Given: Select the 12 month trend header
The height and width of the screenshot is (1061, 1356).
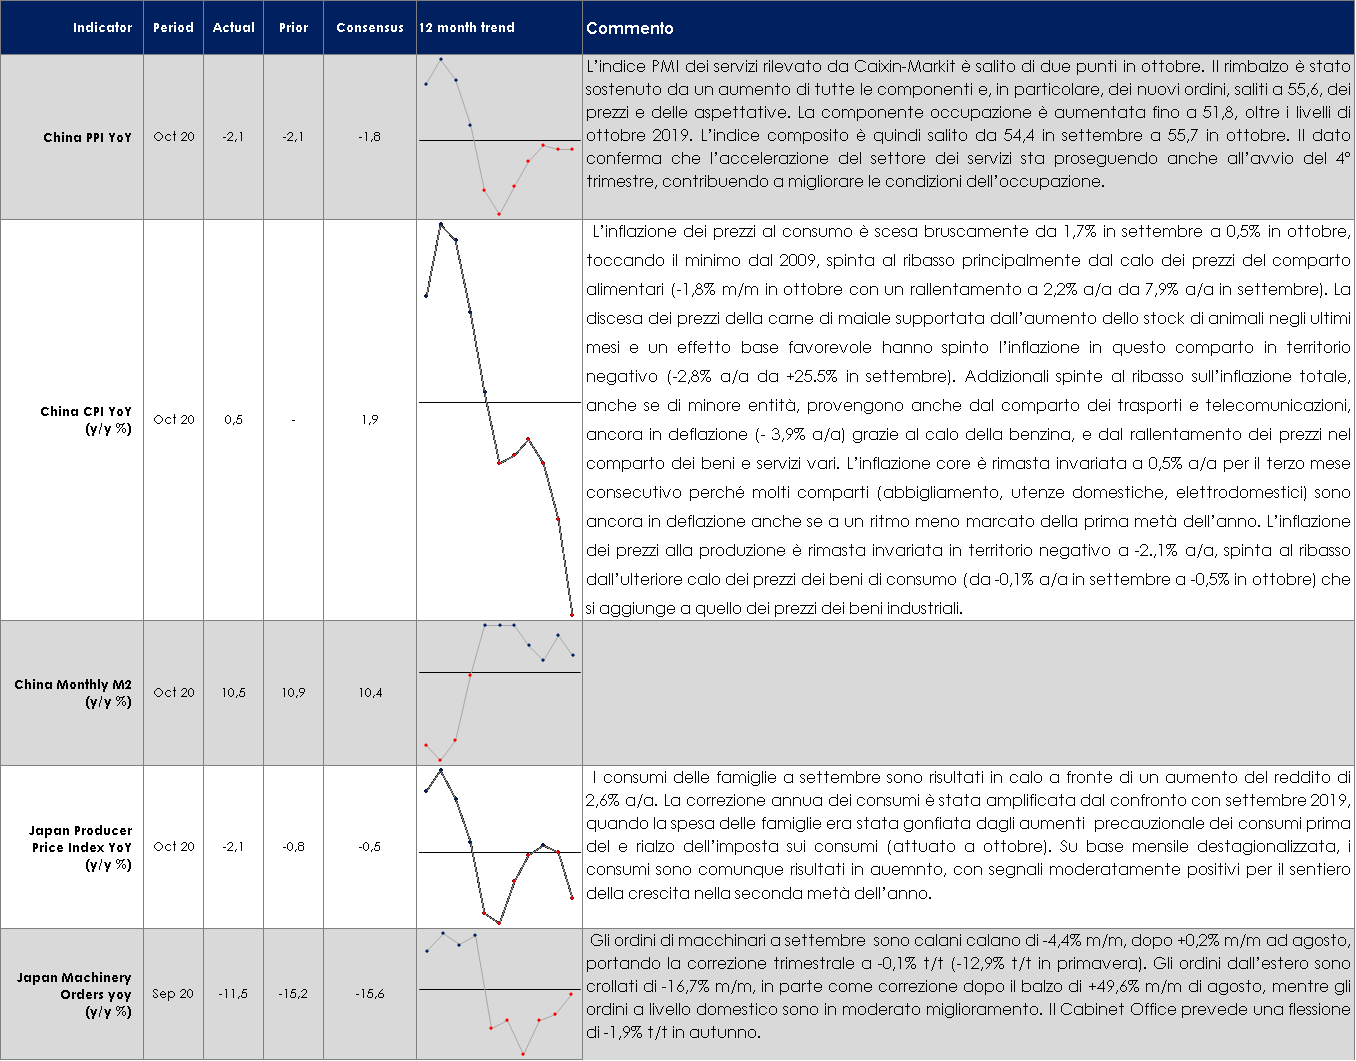Looking at the screenshot, I should (x=467, y=27).
